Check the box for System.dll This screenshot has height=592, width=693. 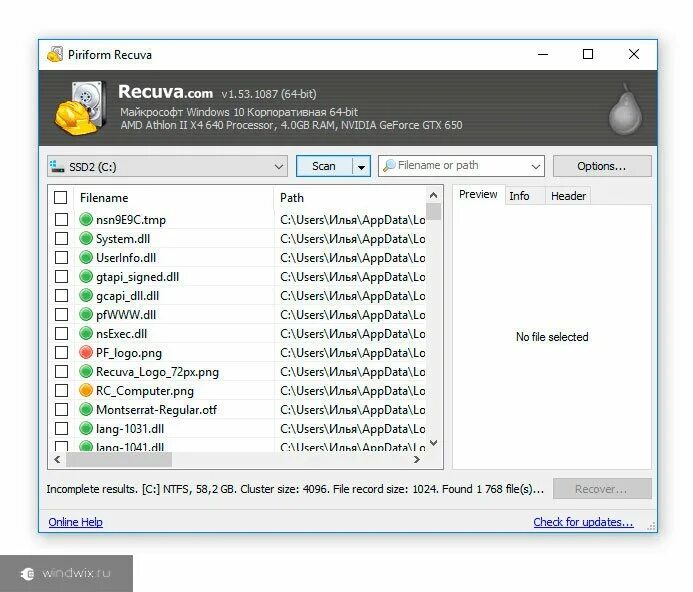pos(61,238)
